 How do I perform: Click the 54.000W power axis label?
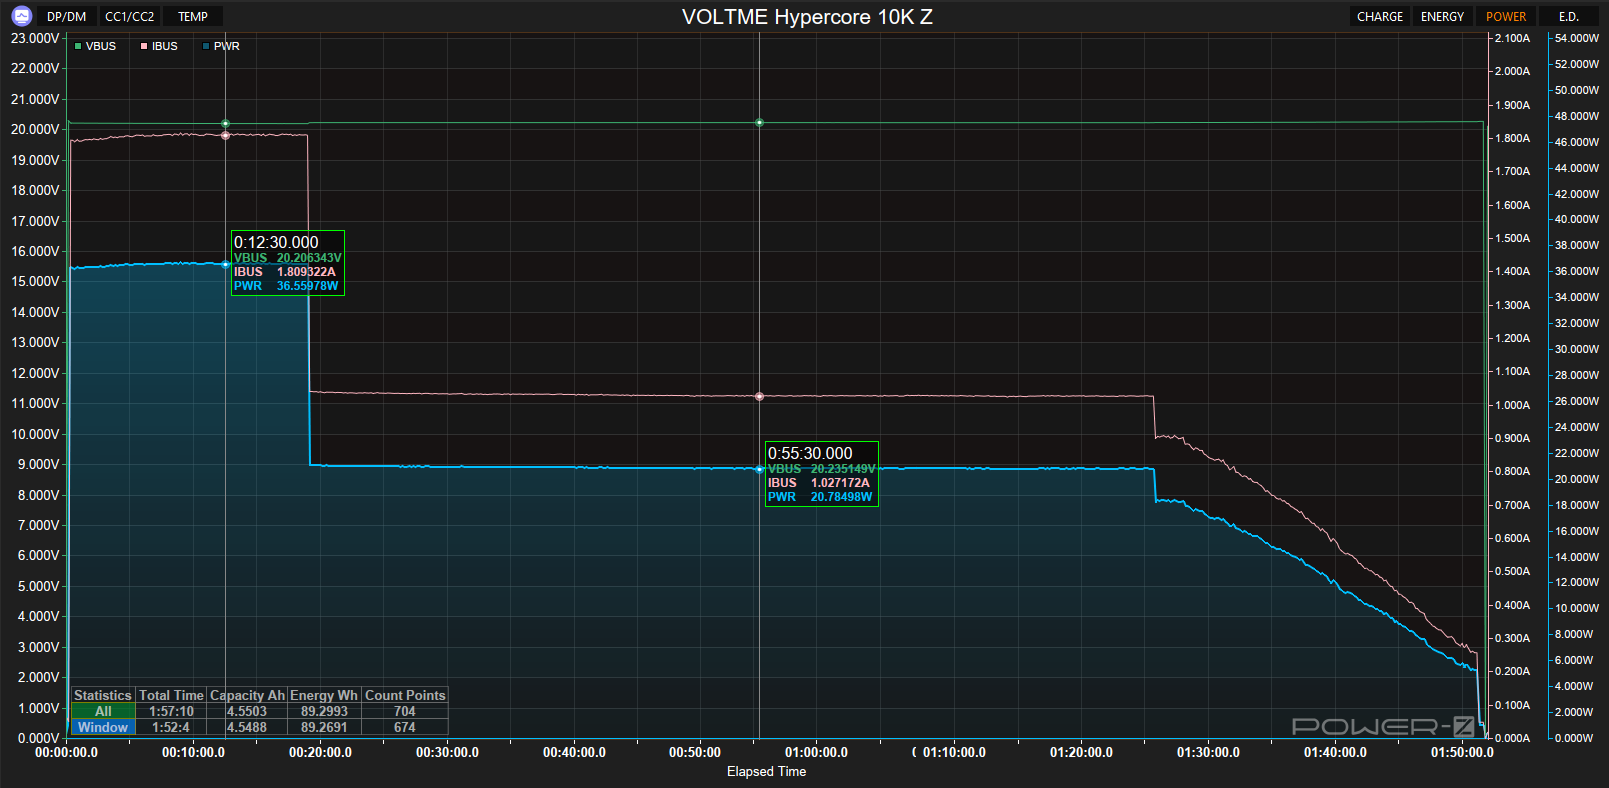[x=1576, y=38]
